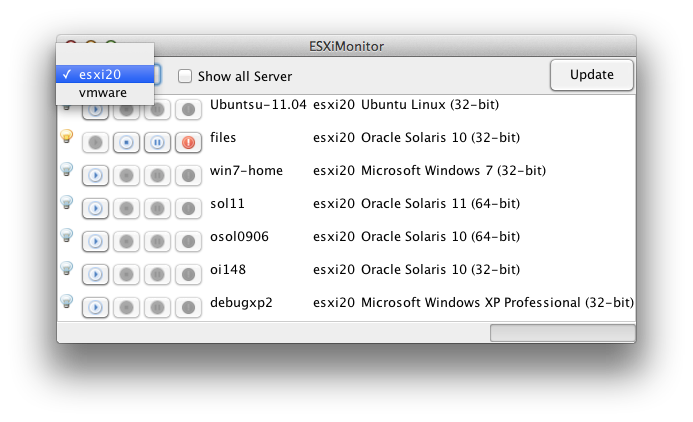
Task: Select the osol0906 VM name
Action: 239,236
